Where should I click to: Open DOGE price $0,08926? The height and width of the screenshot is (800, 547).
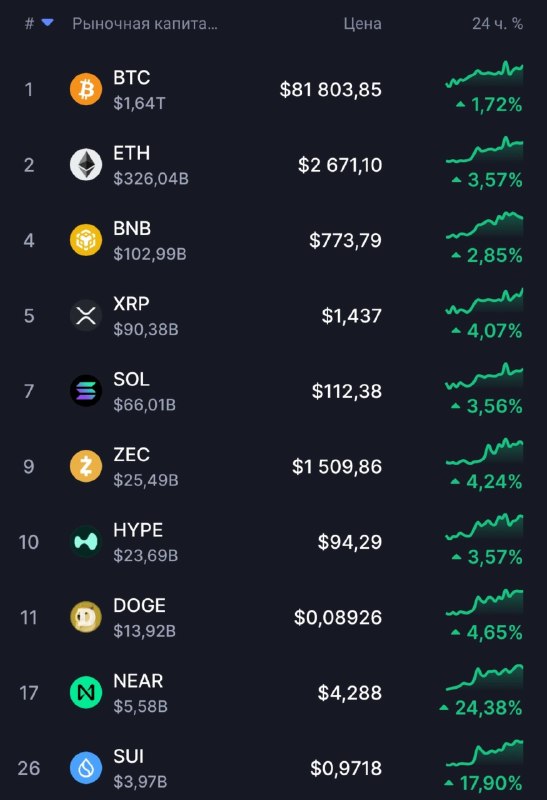338,617
